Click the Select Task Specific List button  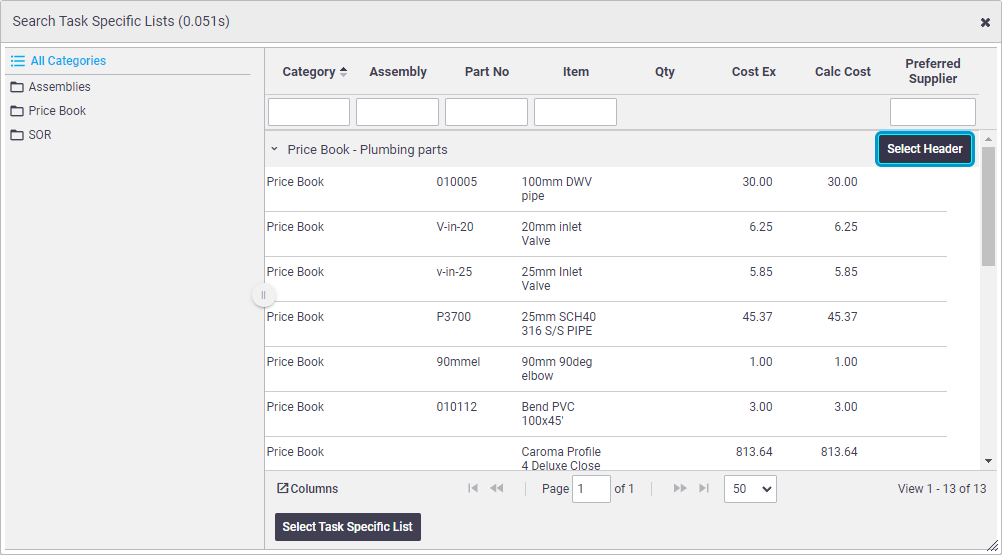pyautogui.click(x=348, y=527)
